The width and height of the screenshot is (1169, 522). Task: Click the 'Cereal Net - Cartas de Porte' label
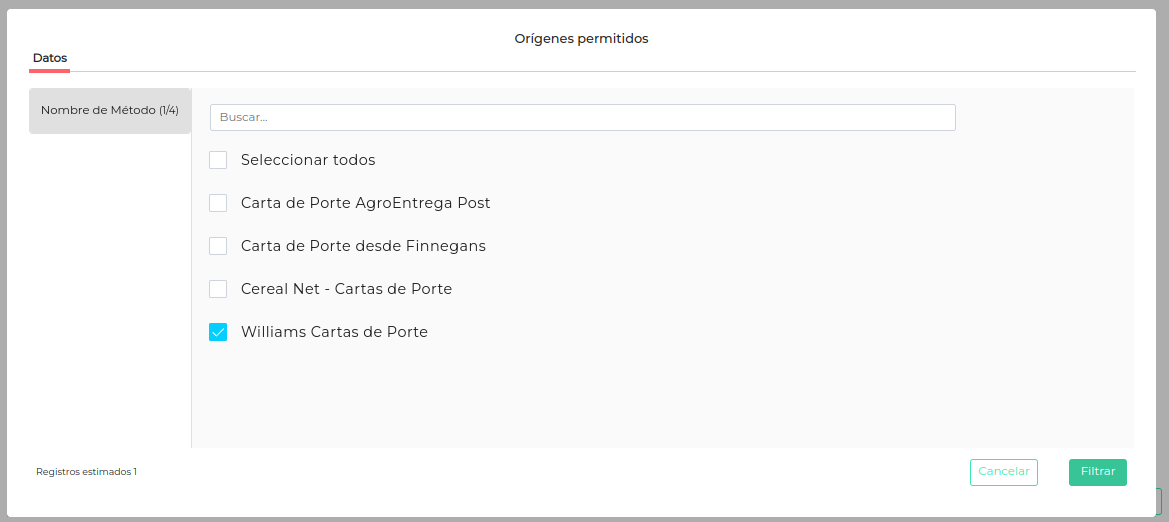(x=346, y=289)
